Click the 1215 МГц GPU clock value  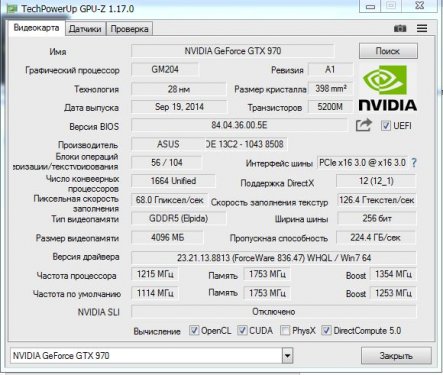pyautogui.click(x=155, y=274)
